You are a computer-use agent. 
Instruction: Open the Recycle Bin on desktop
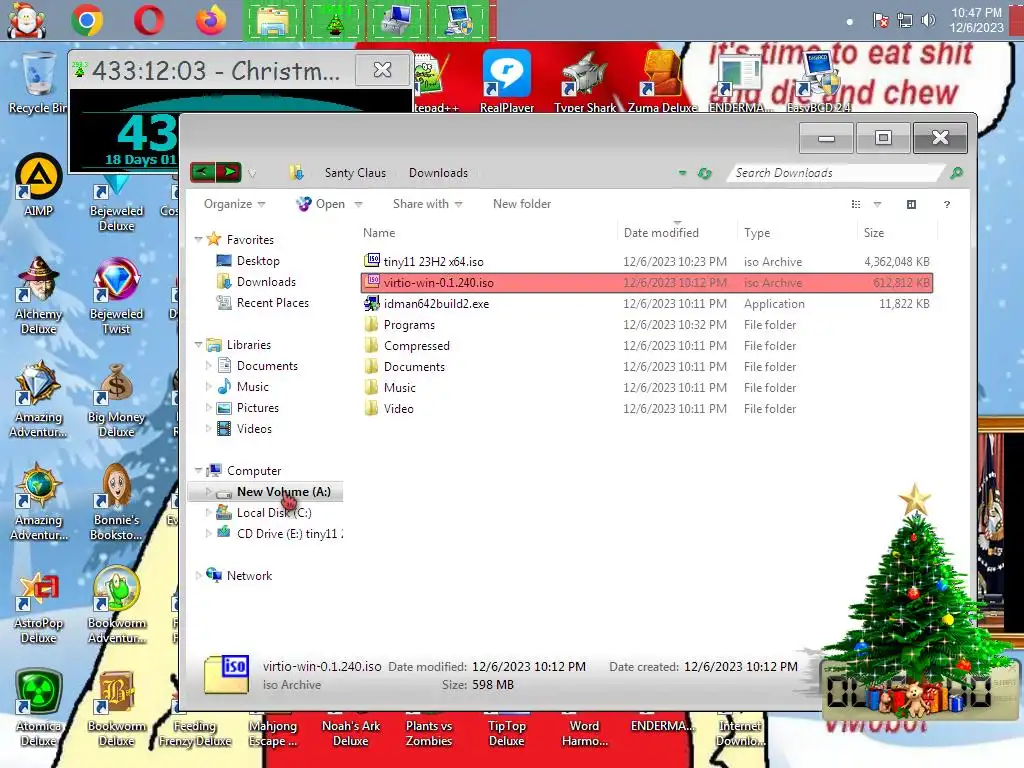click(37, 84)
